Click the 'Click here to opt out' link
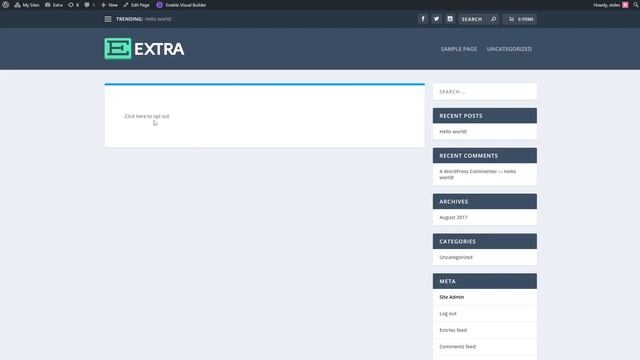 (147, 116)
